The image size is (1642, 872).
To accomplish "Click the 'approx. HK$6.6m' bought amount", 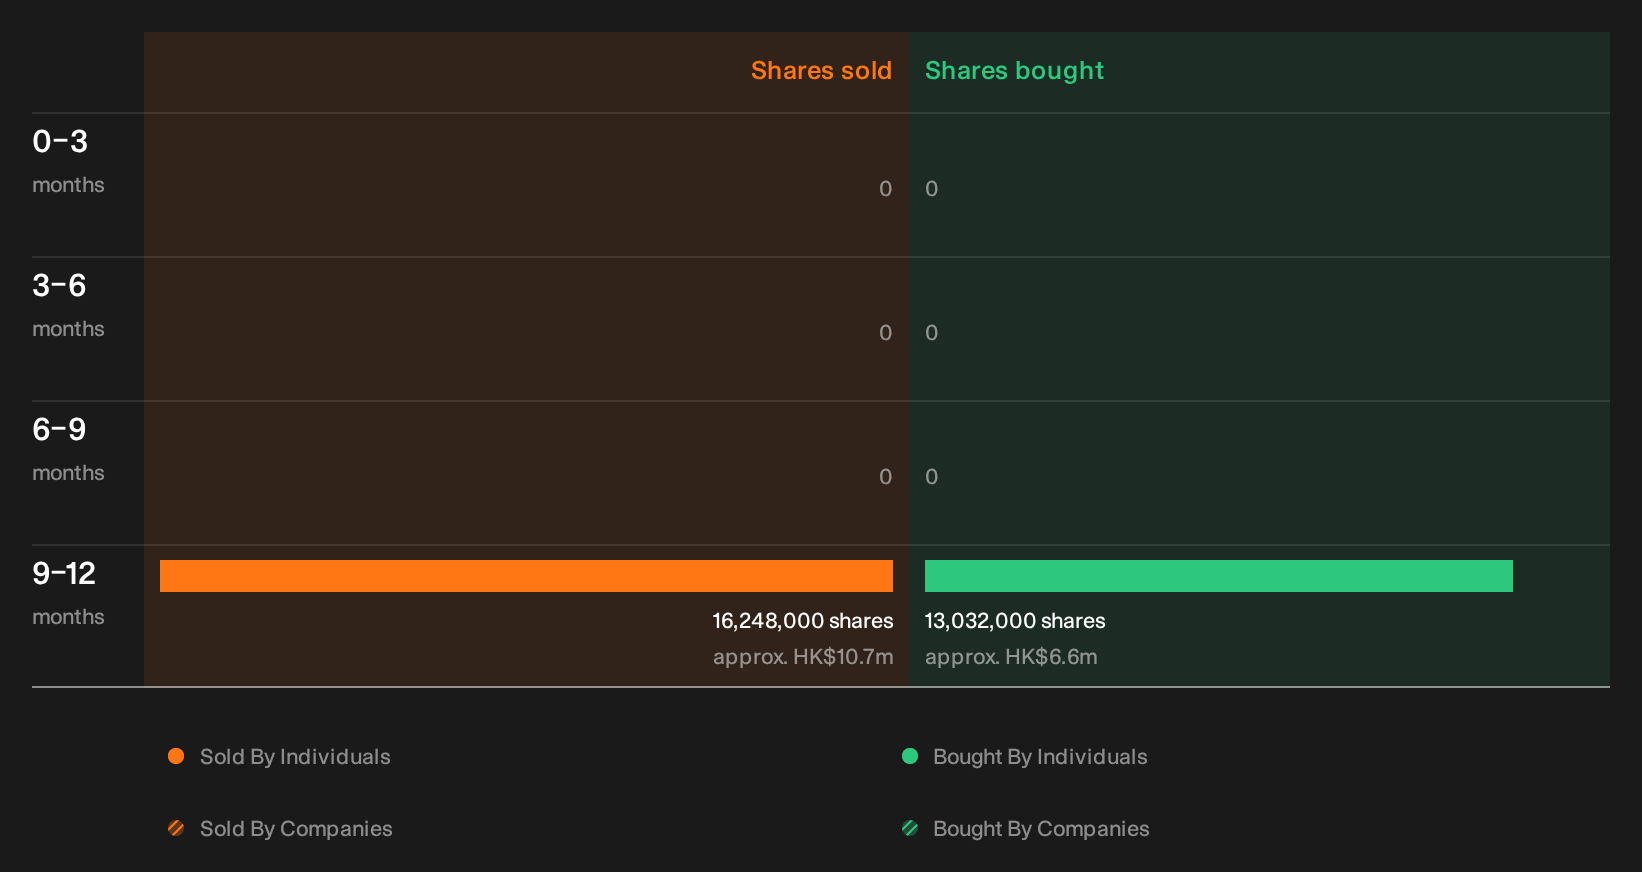I will [x=1011, y=657].
